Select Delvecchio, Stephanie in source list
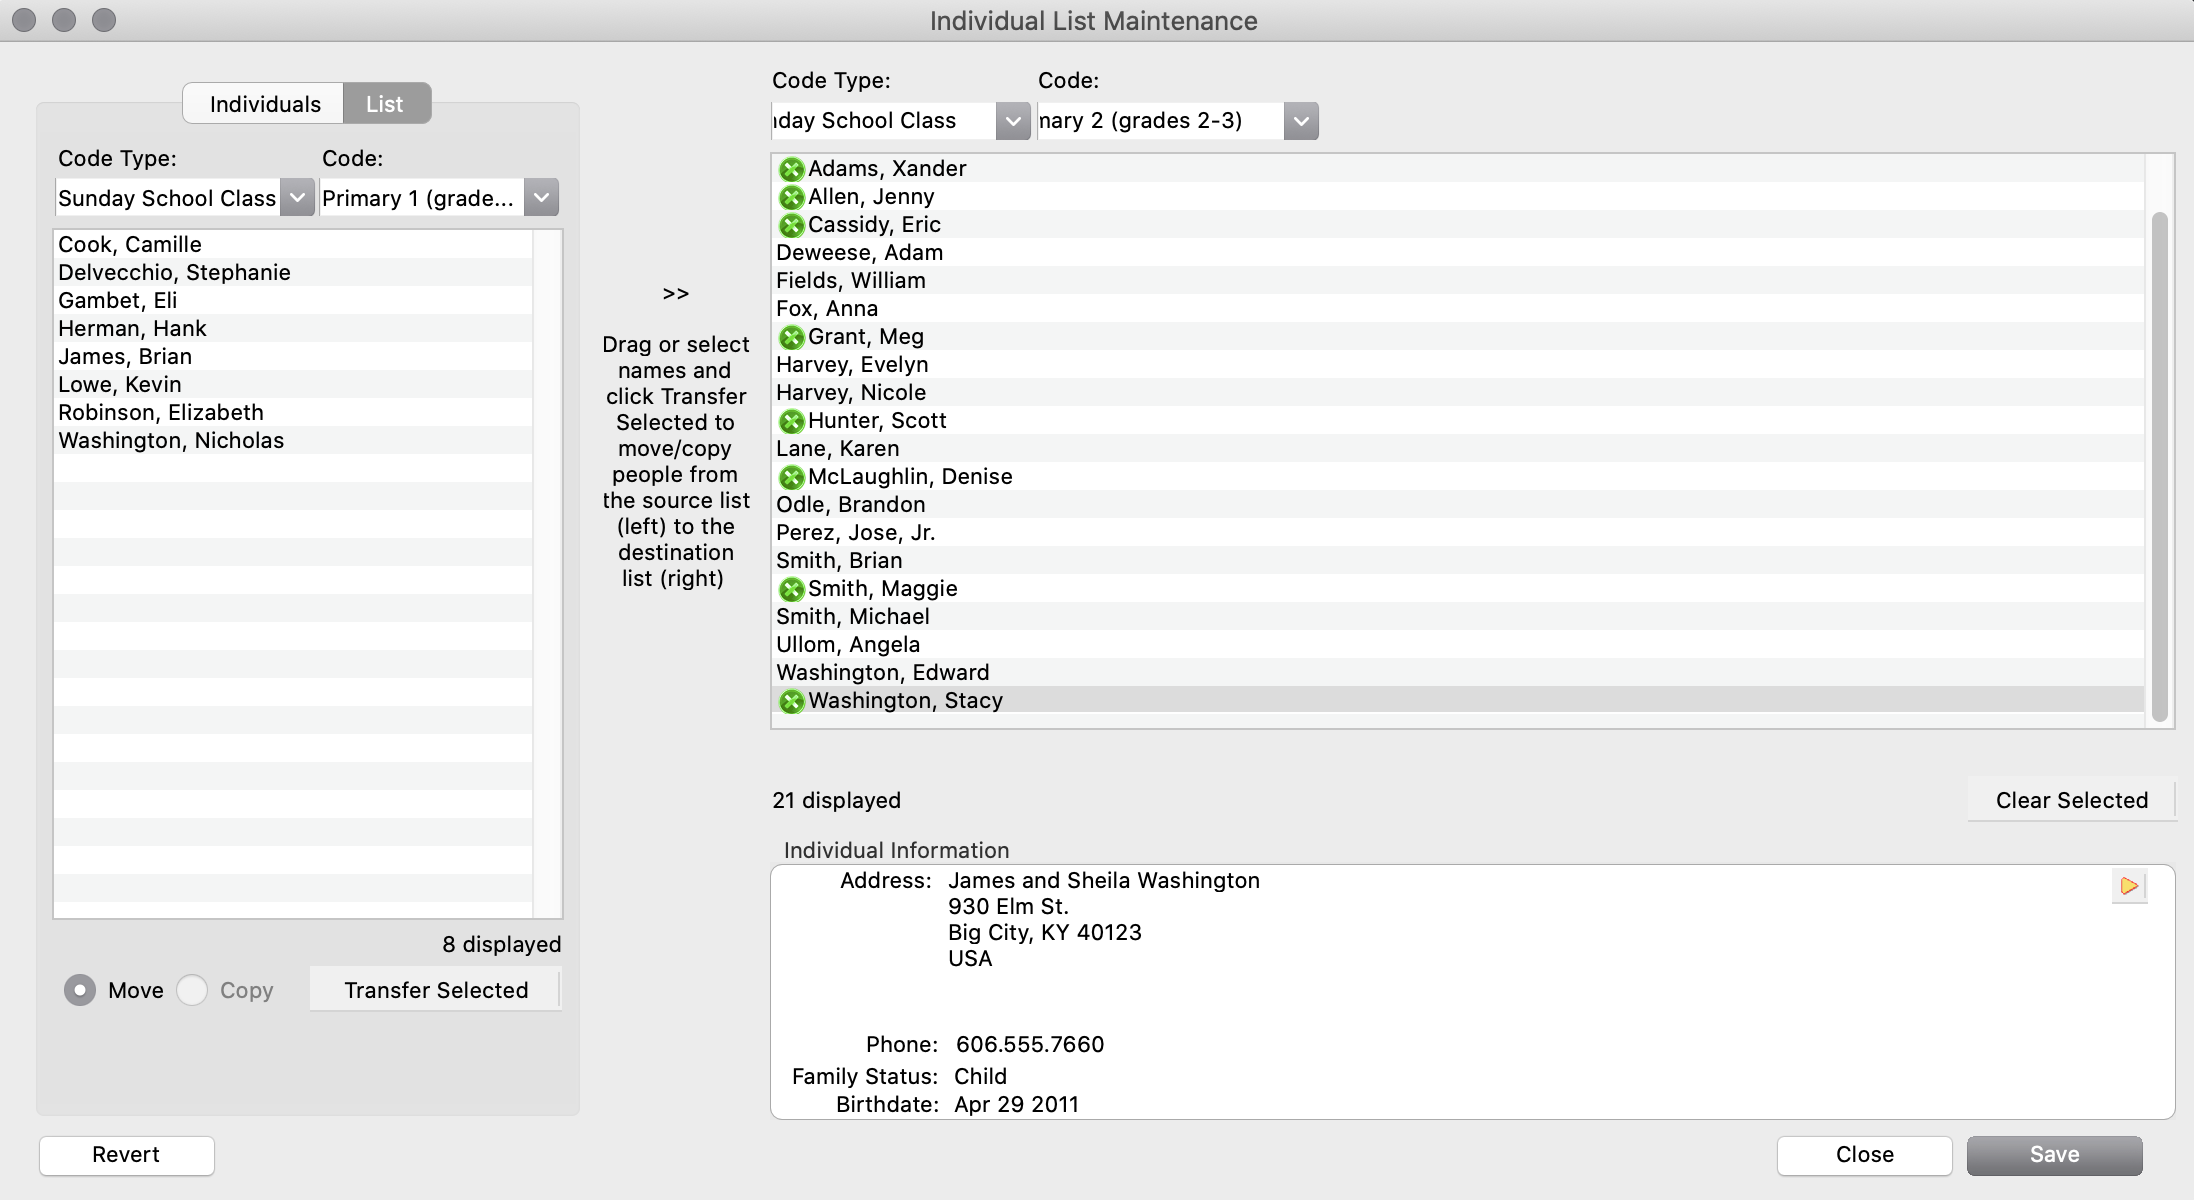 (174, 273)
